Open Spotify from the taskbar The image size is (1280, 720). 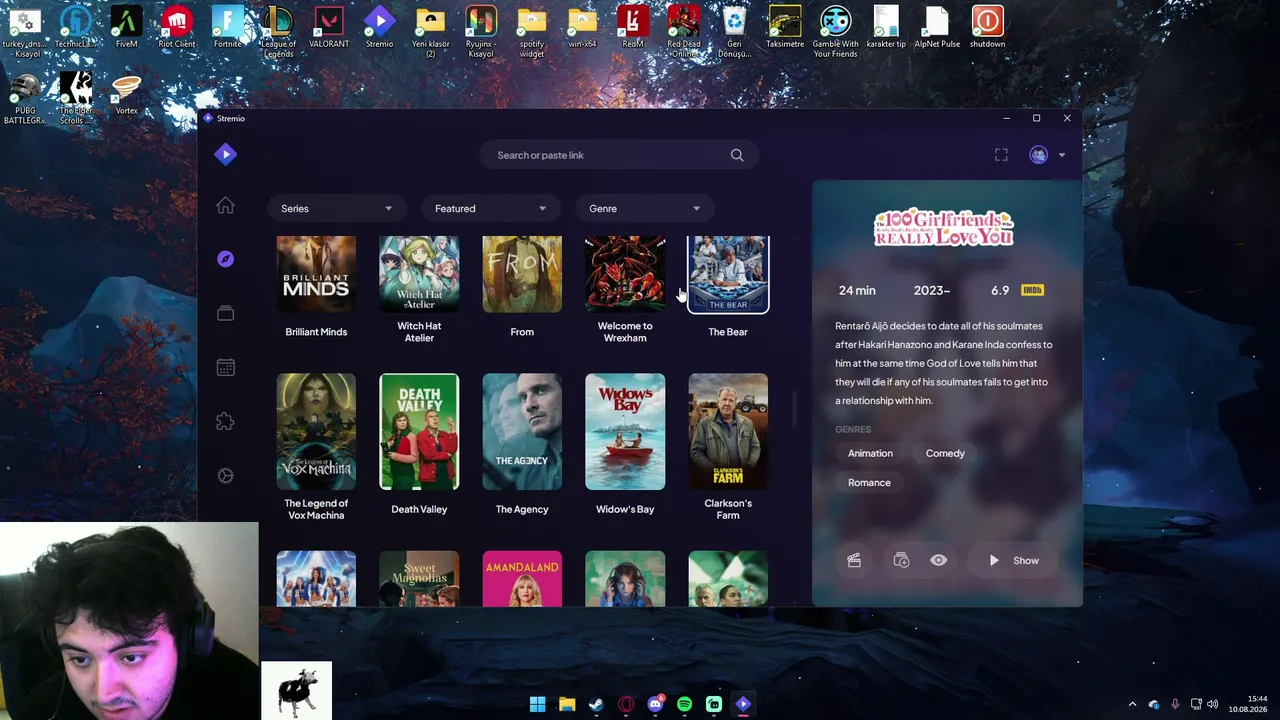[684, 705]
